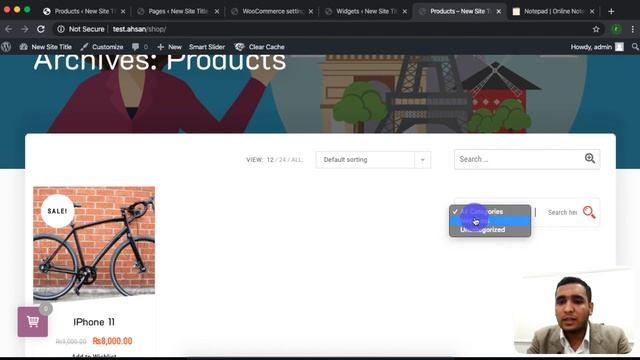Click the Not Secure site info icon

[61, 29]
